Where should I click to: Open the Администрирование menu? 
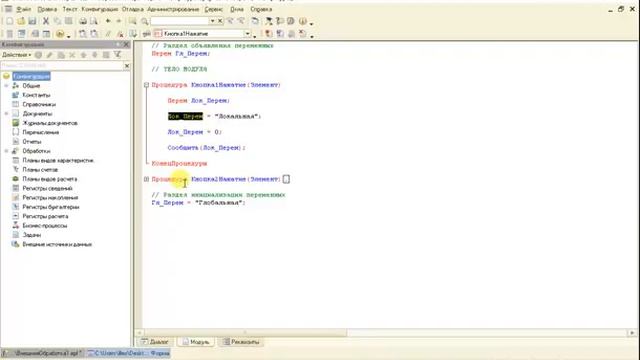(x=173, y=9)
